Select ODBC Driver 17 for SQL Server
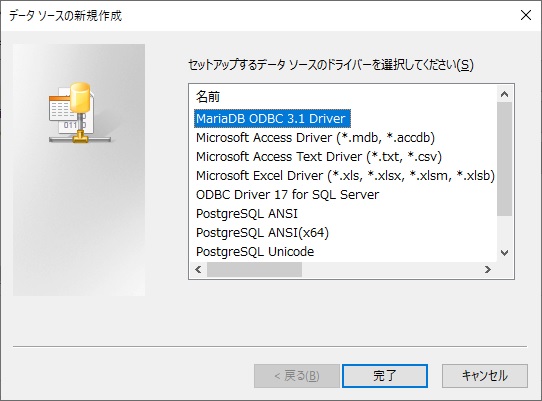Viewport: 542px width, 401px height. 287,195
